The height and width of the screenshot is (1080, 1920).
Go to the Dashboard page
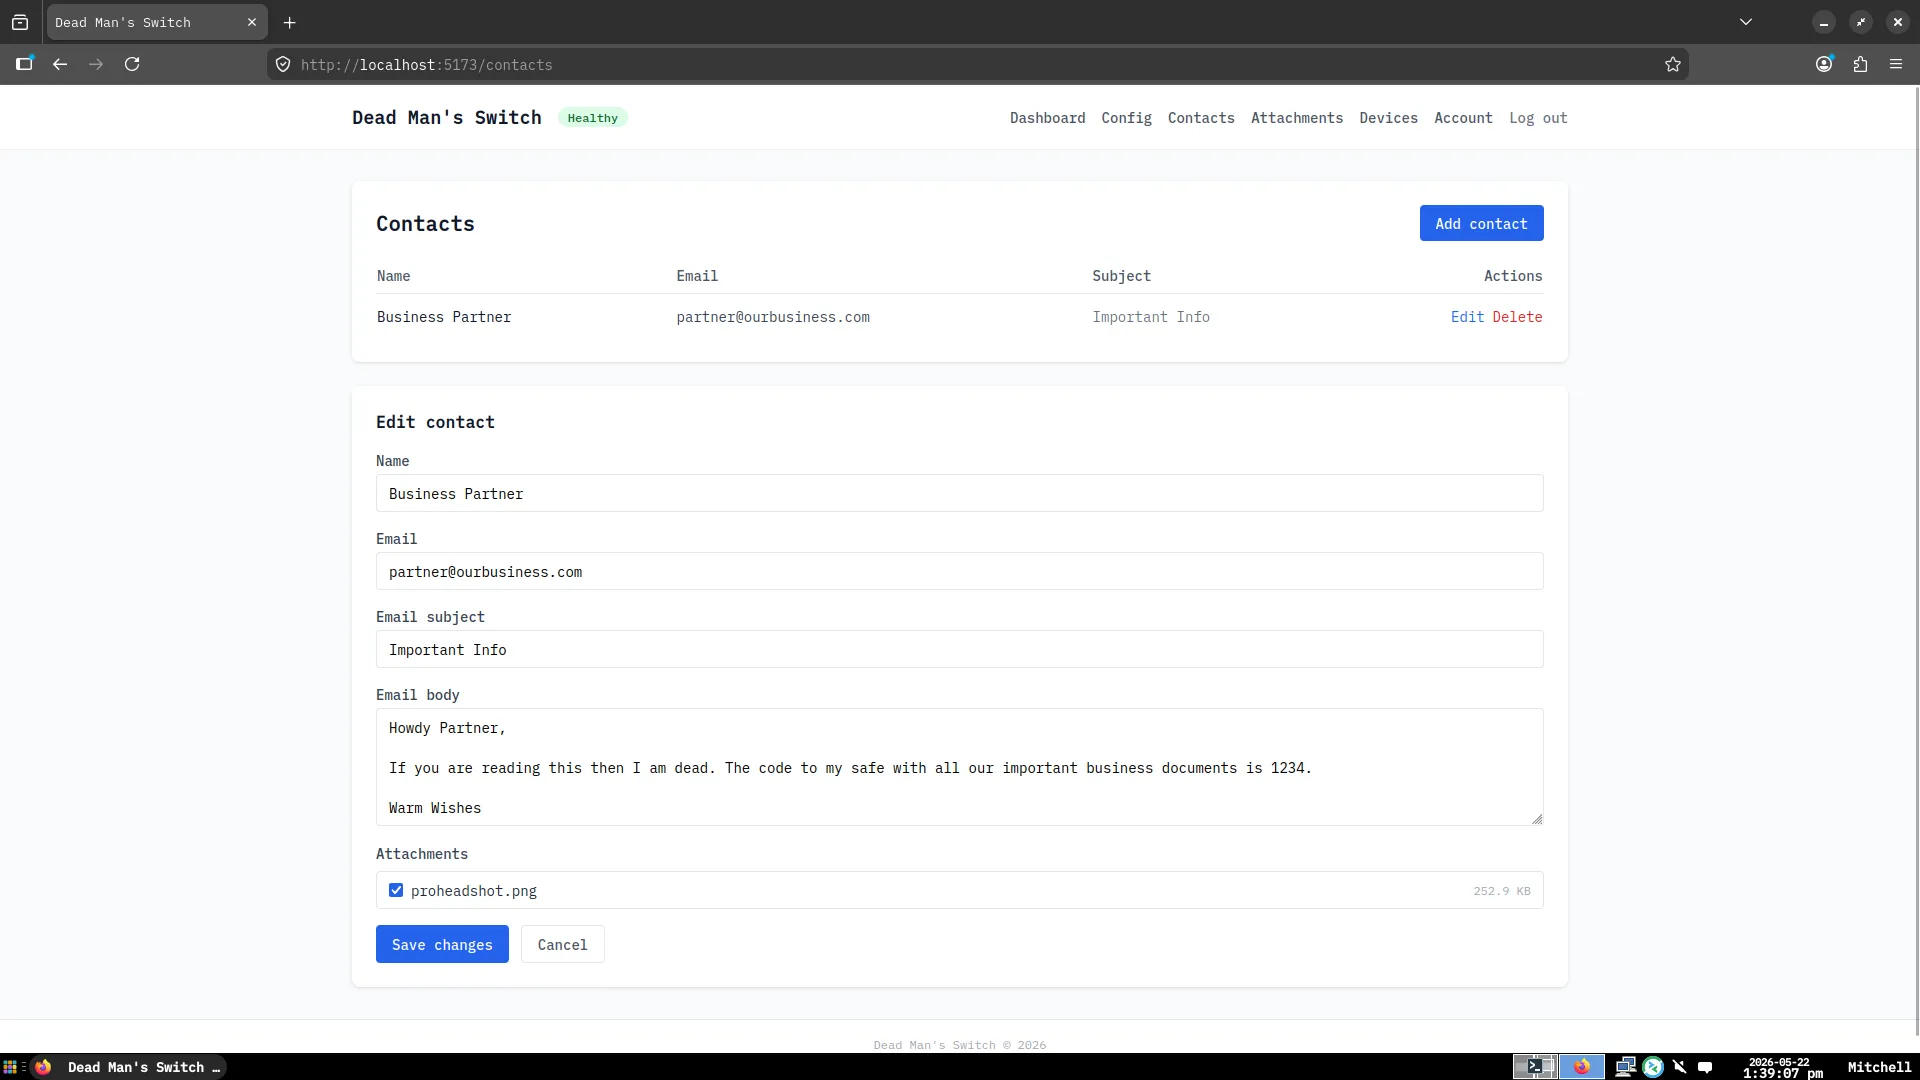1047,118
